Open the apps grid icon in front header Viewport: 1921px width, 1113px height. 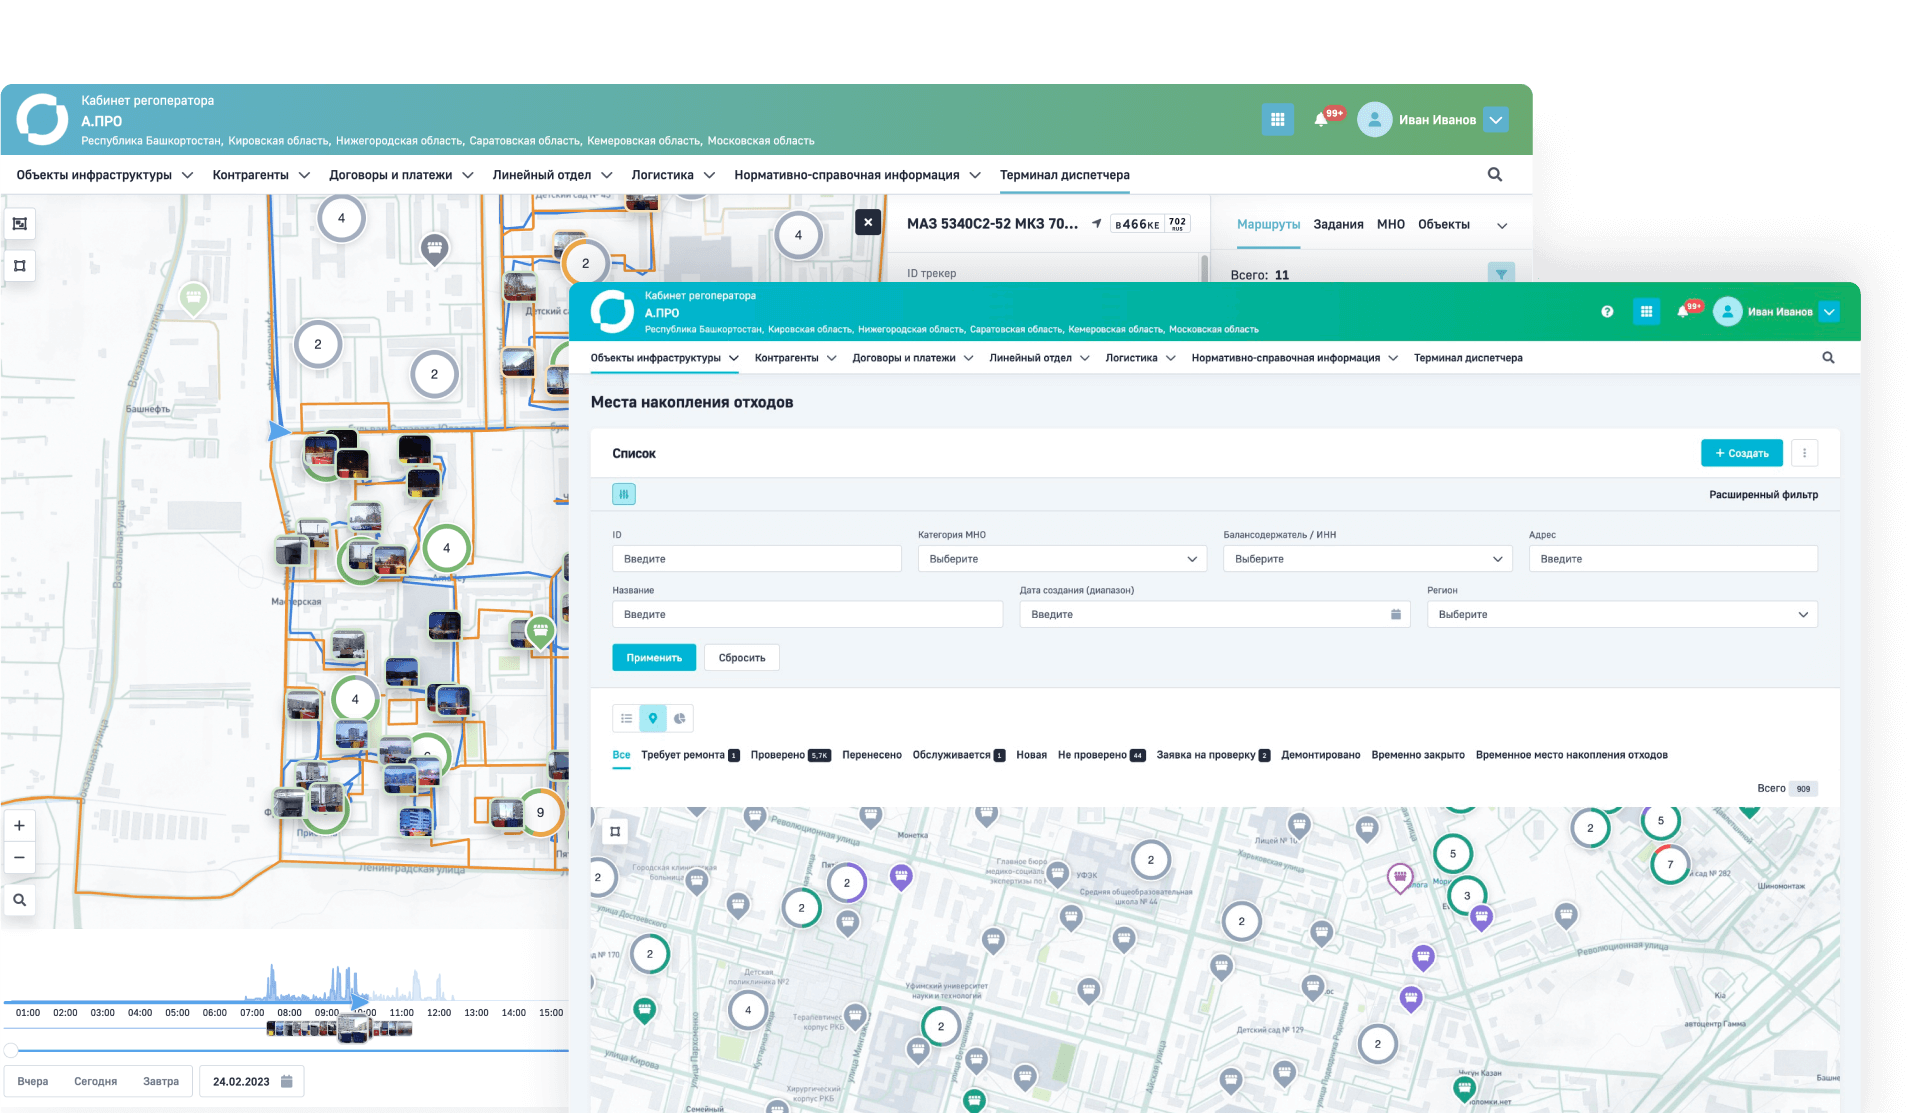click(x=1645, y=312)
